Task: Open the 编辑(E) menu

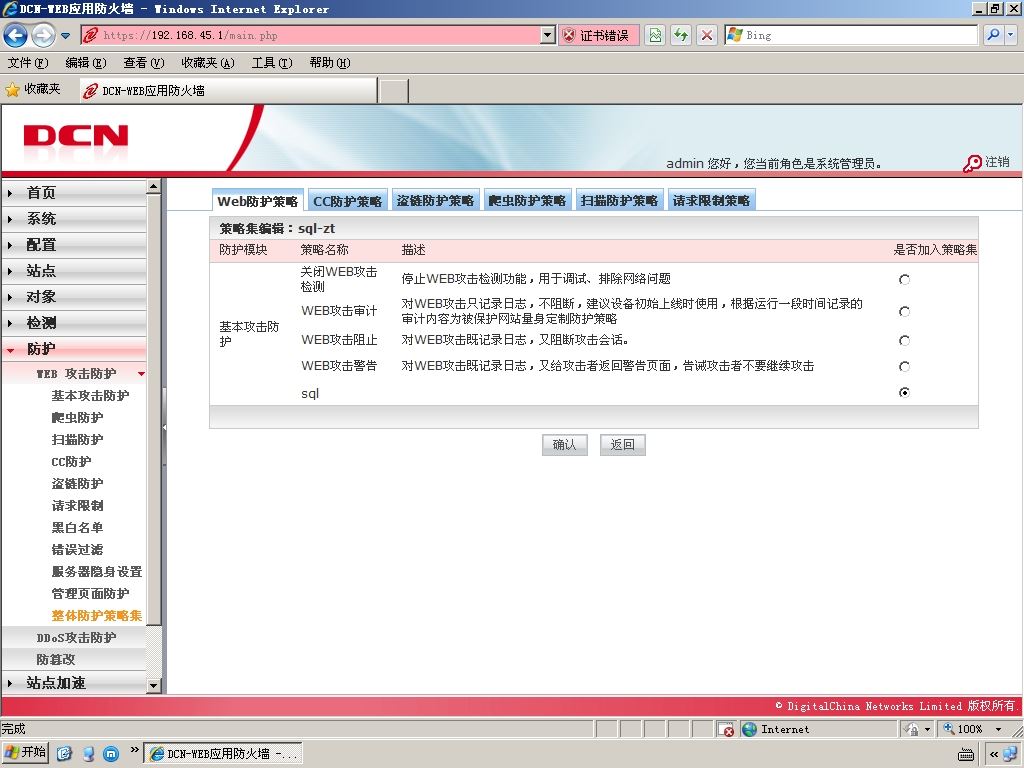Action: point(86,63)
